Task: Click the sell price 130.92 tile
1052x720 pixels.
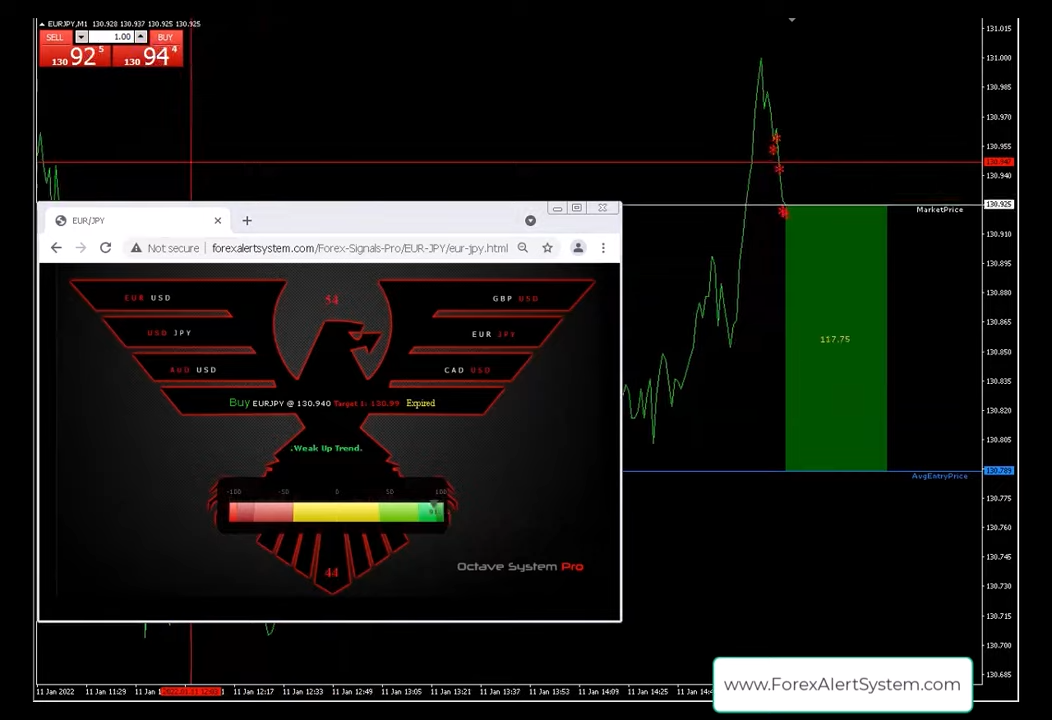Action: pyautogui.click(x=75, y=56)
